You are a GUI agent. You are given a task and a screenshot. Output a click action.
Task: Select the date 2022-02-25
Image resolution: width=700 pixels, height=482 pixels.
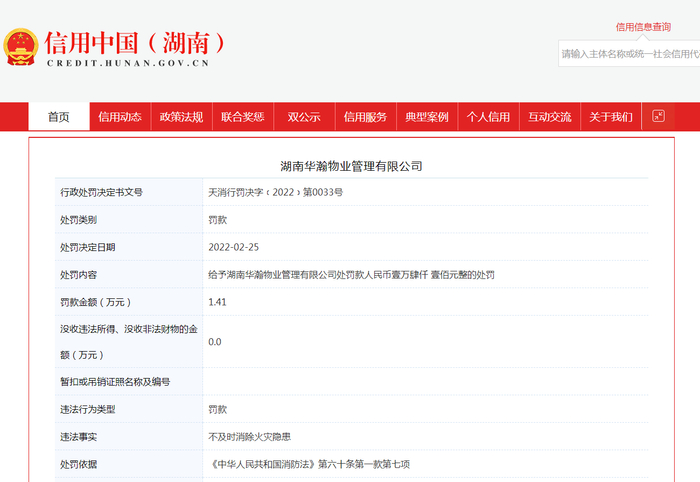pos(233,247)
